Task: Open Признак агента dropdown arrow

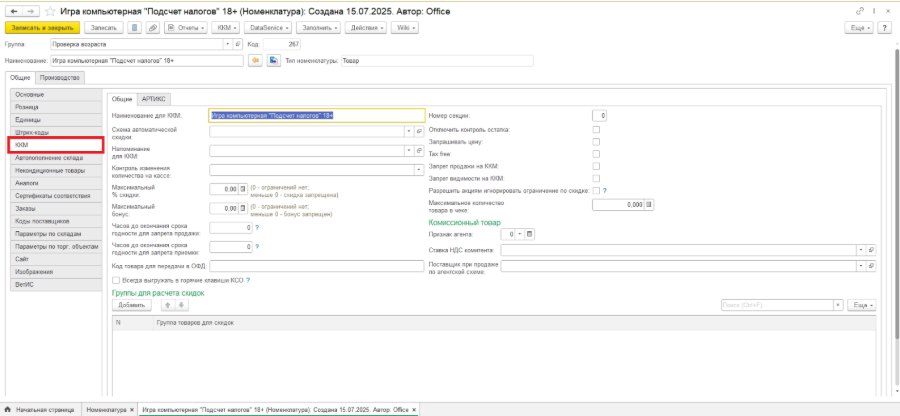Action: click(519, 234)
